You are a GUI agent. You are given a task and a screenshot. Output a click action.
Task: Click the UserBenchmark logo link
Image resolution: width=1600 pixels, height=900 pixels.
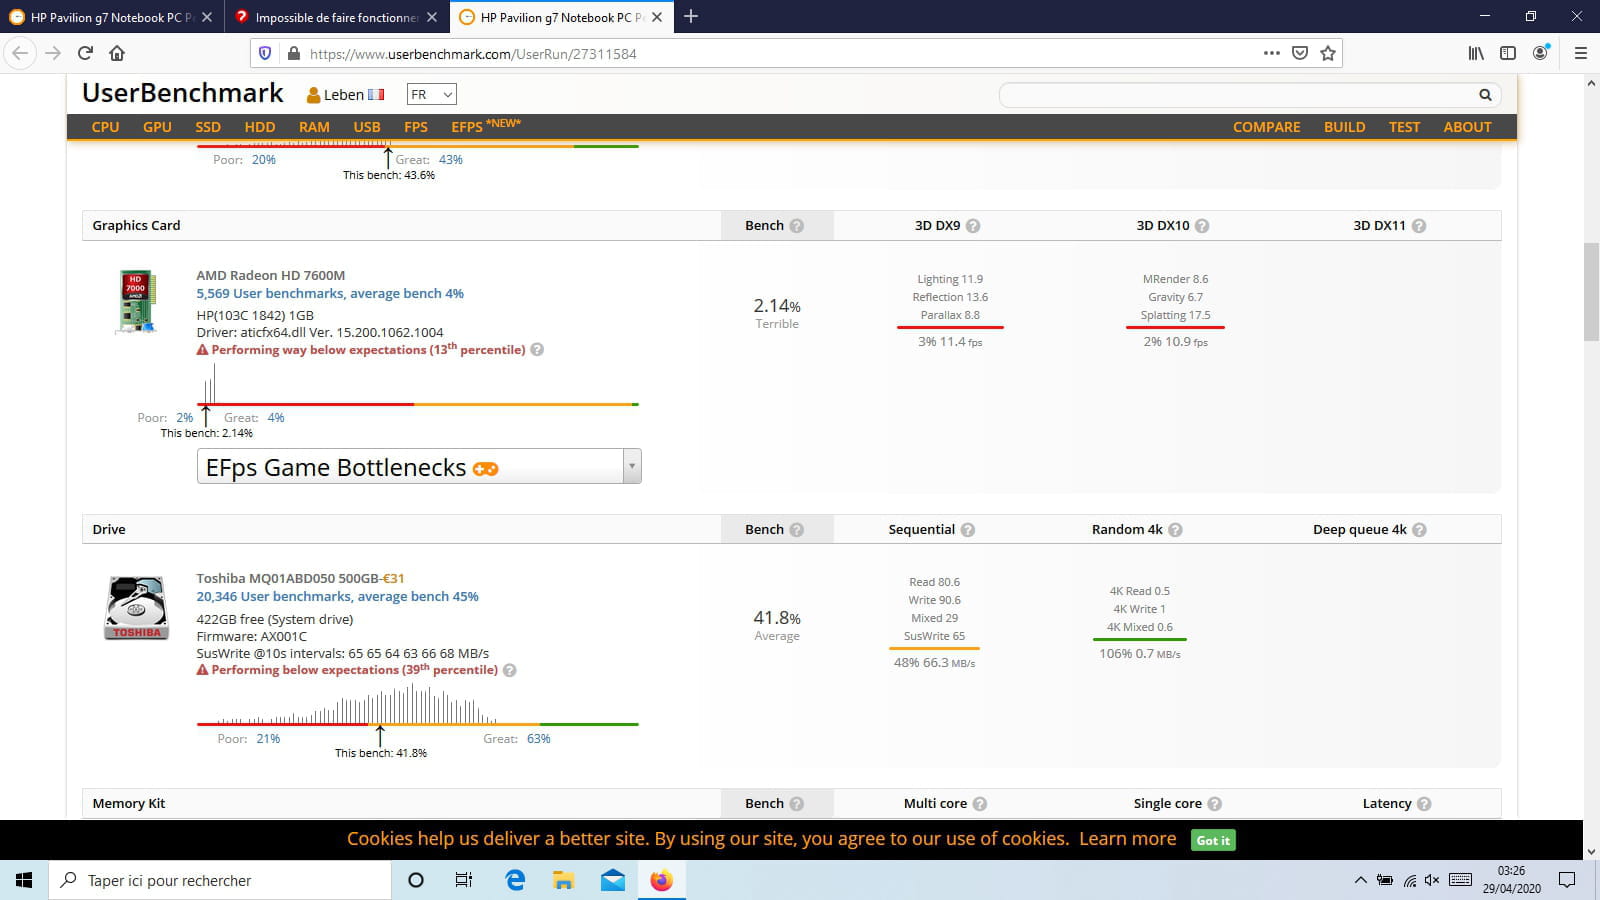[x=183, y=93]
